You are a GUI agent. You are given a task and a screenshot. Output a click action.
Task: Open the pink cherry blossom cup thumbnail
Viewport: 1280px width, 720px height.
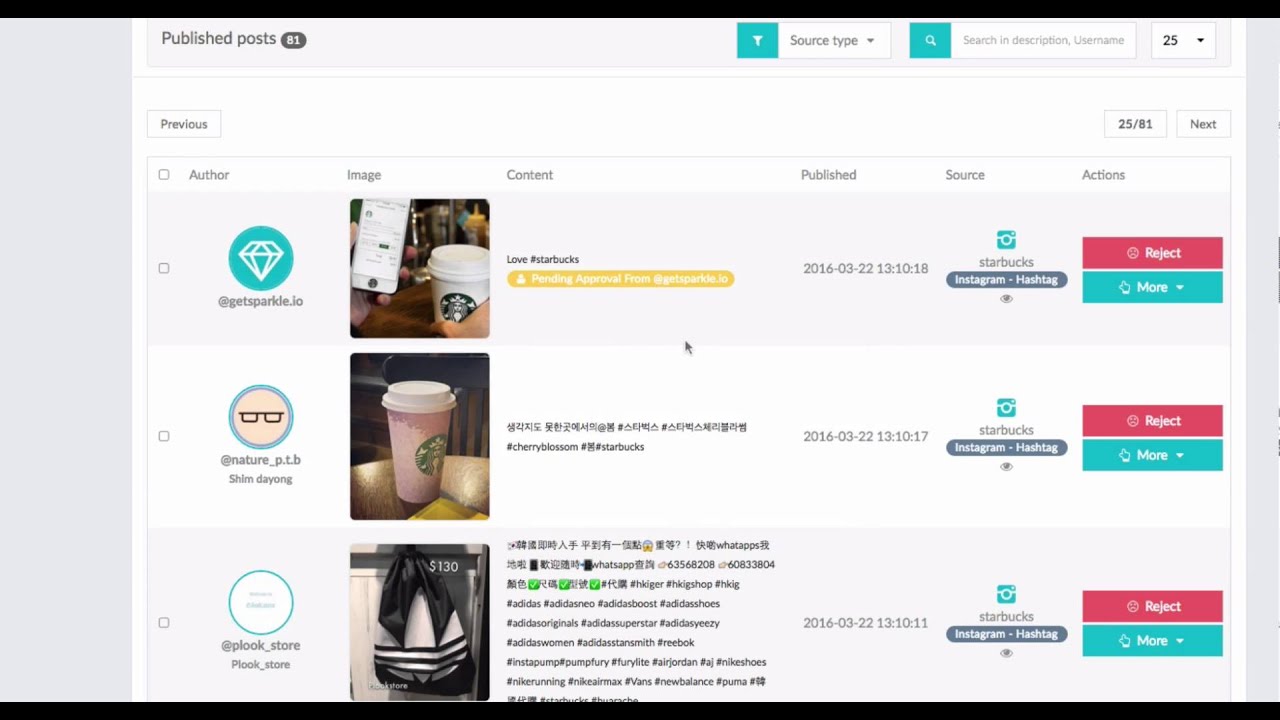pyautogui.click(x=420, y=436)
